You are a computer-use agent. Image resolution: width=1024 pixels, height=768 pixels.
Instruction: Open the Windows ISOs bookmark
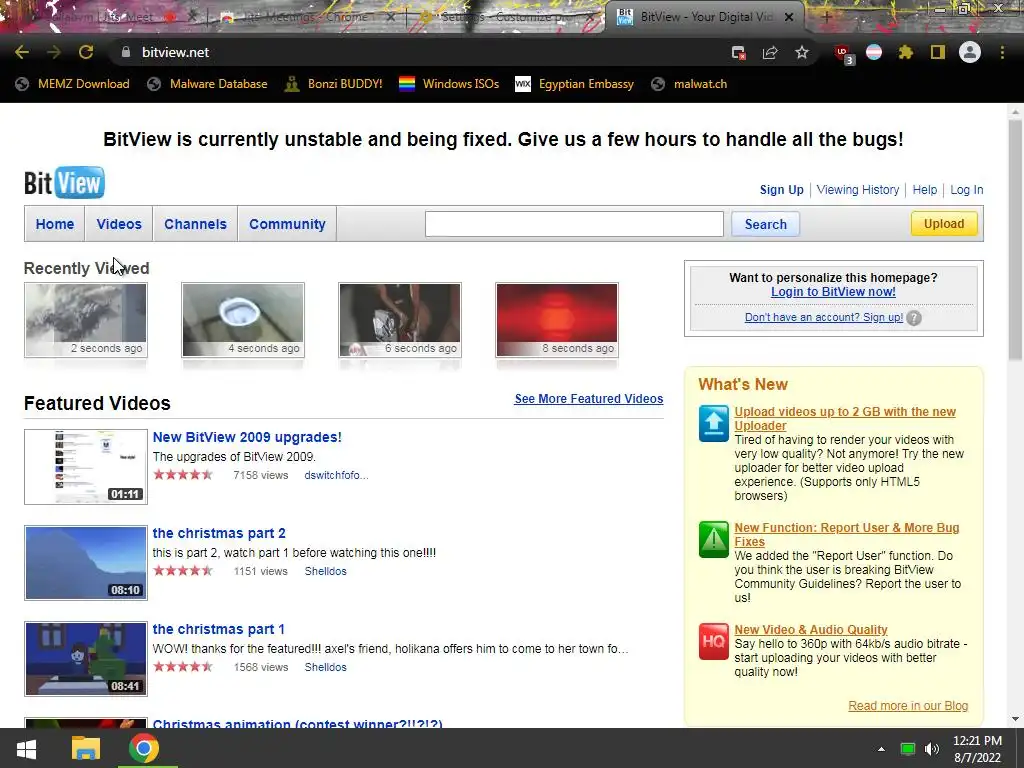(449, 84)
